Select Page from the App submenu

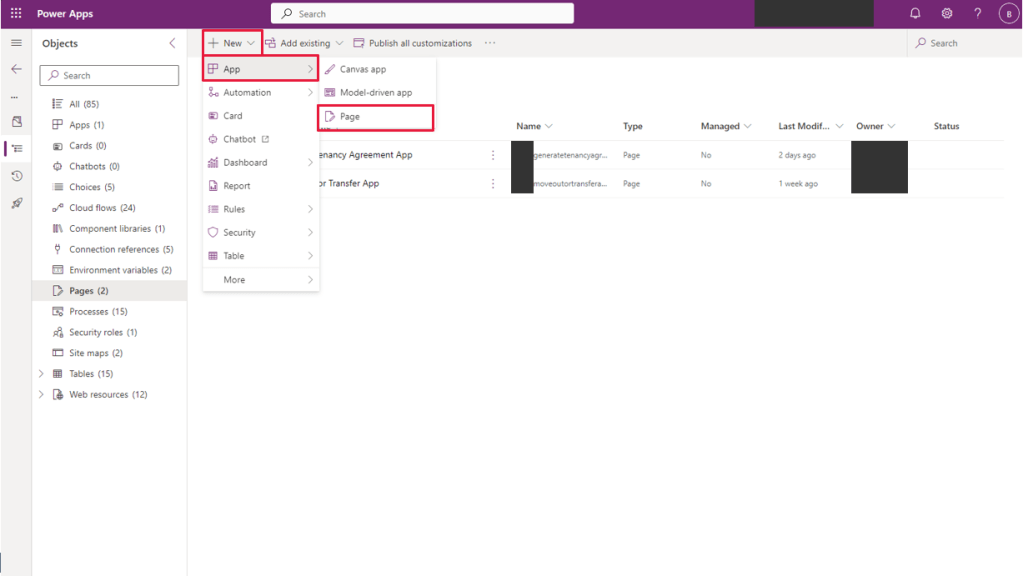(x=350, y=117)
